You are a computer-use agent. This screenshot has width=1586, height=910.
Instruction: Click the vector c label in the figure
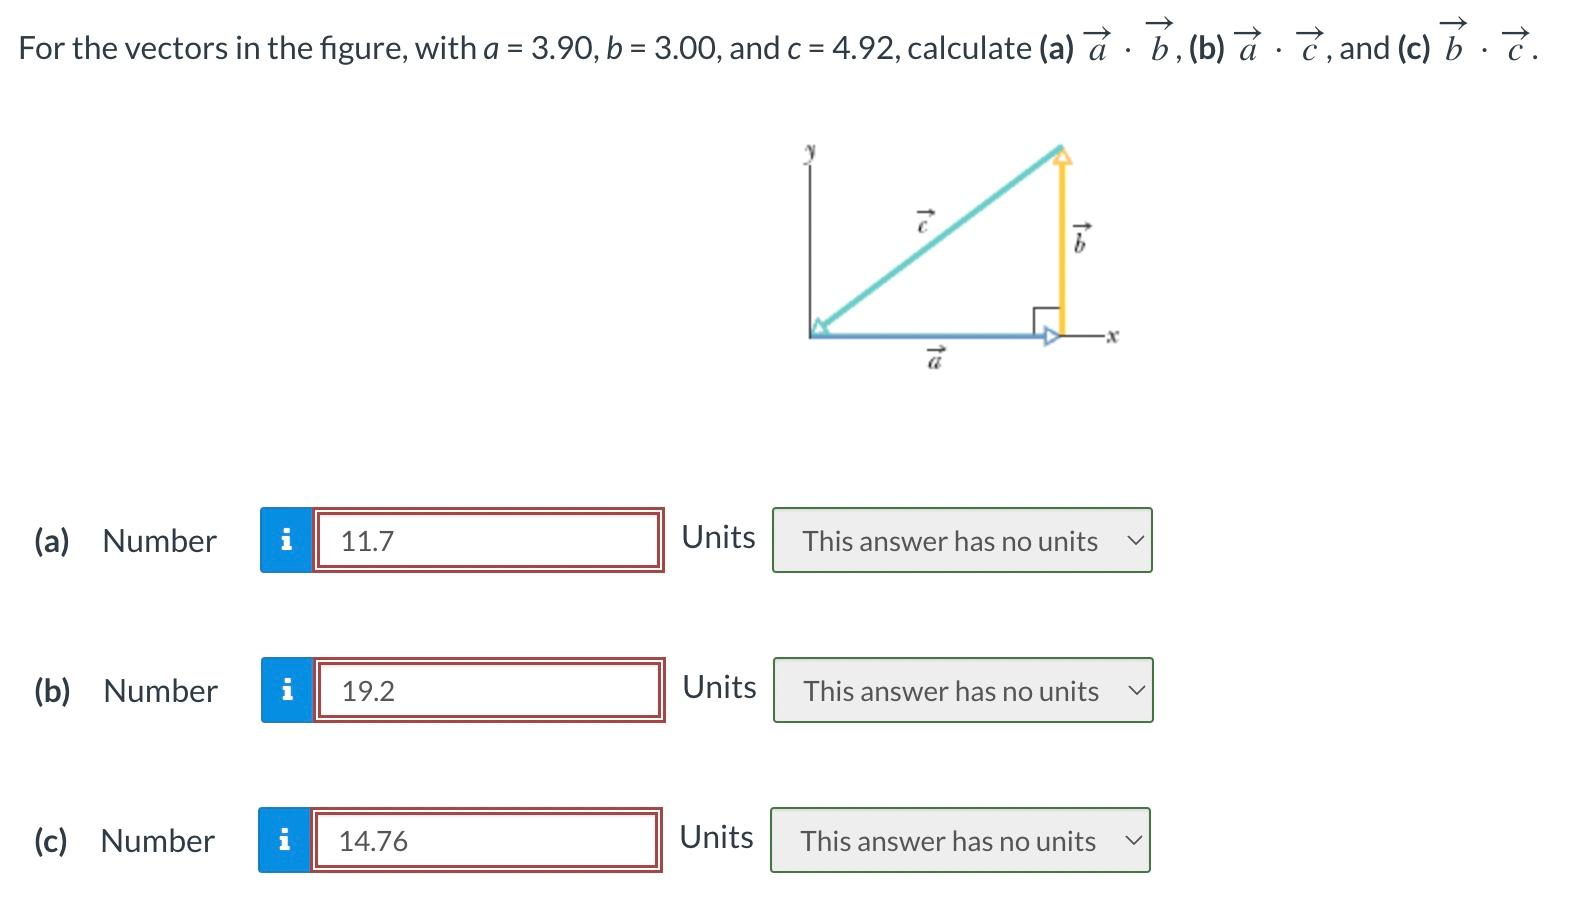(x=923, y=222)
